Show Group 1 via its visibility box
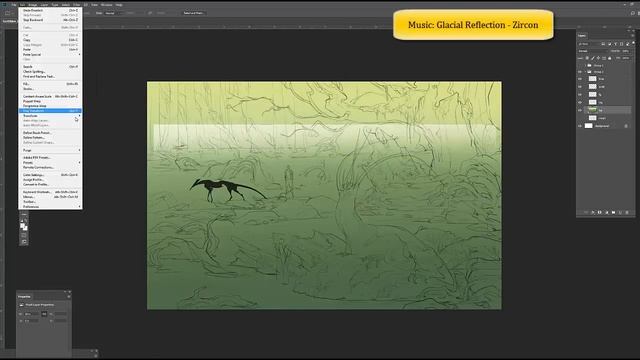This screenshot has height=360, width=640. click(x=580, y=65)
